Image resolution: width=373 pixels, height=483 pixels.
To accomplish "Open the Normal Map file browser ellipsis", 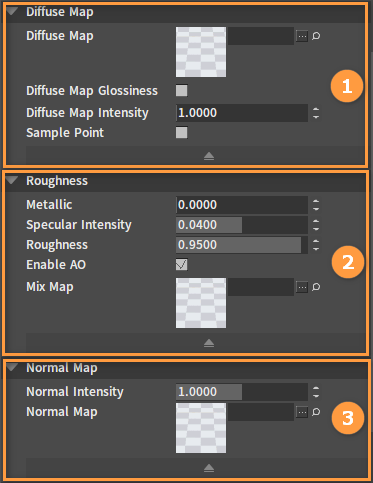I will tap(302, 412).
